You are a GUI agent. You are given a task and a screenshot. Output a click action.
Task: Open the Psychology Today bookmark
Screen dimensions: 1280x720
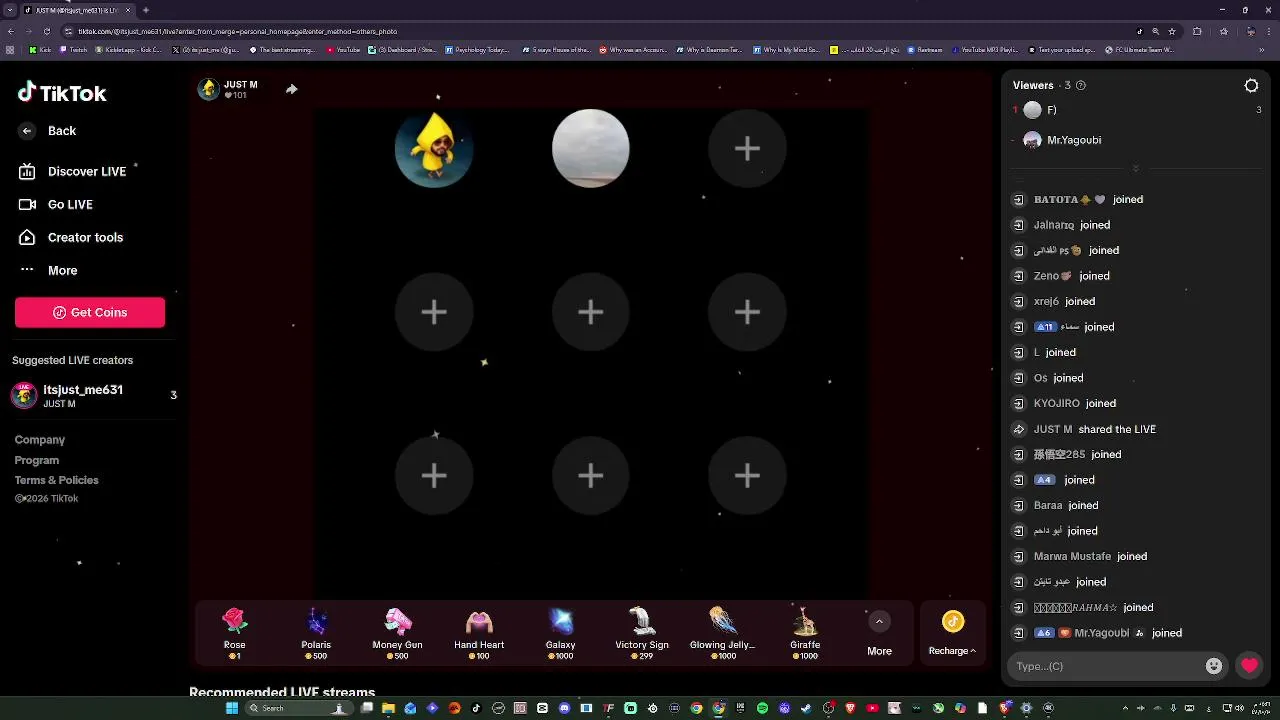(x=478, y=49)
